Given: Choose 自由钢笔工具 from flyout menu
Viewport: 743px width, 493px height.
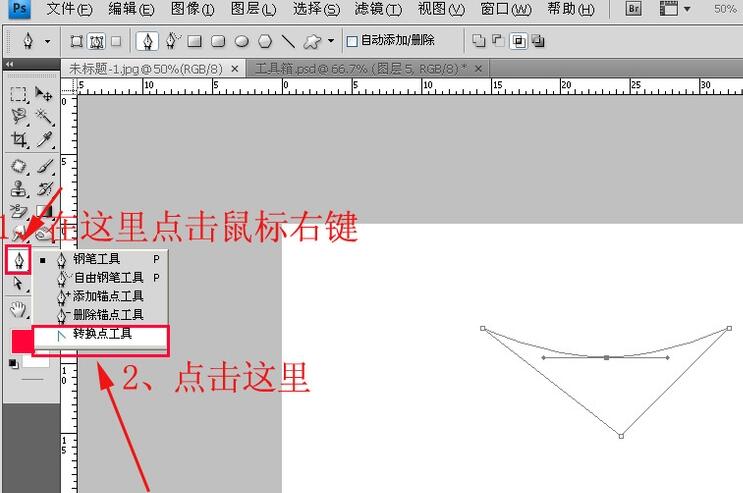Looking at the screenshot, I should 100,278.
